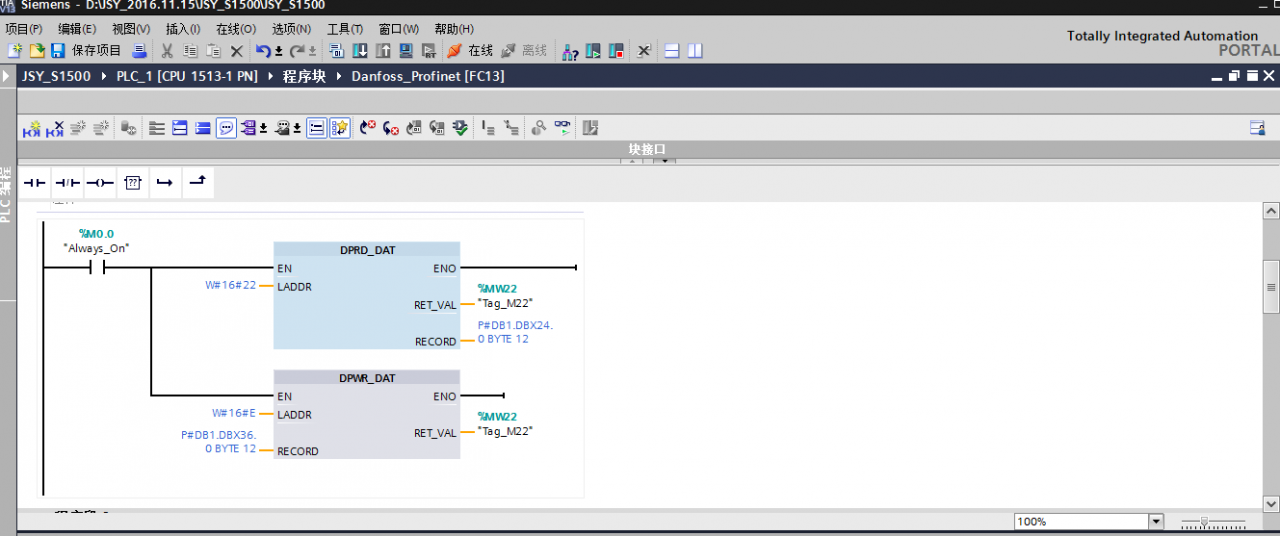Image resolution: width=1280 pixels, height=536 pixels.
Task: Open the 插入(I) menu
Action: click(x=183, y=29)
